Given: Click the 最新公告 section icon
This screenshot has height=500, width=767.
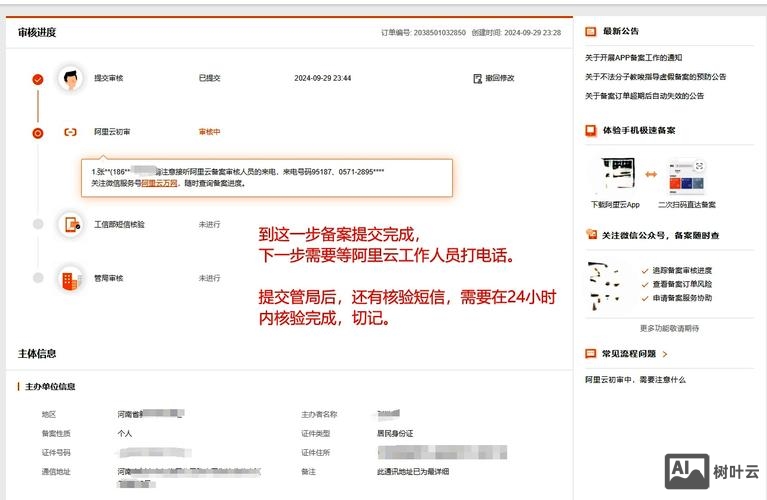Looking at the screenshot, I should [591, 31].
